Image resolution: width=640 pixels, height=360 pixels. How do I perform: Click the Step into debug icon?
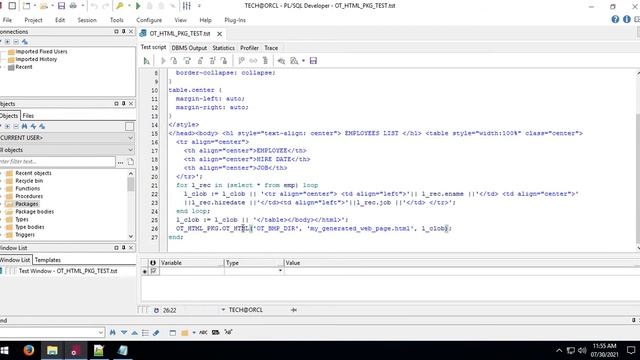(174, 61)
